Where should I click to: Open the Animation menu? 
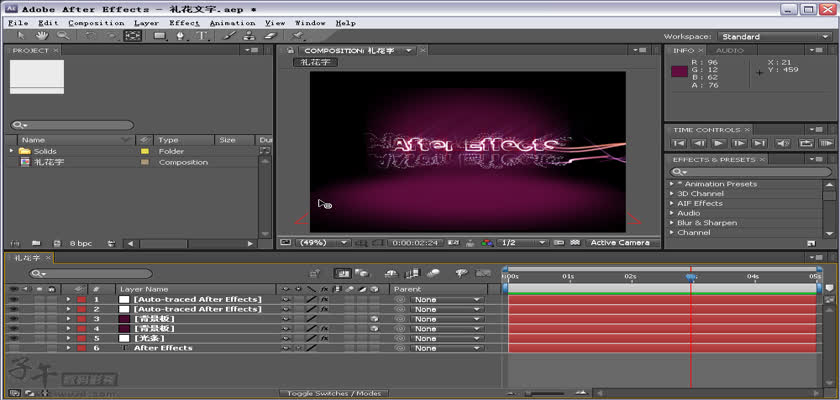point(232,23)
